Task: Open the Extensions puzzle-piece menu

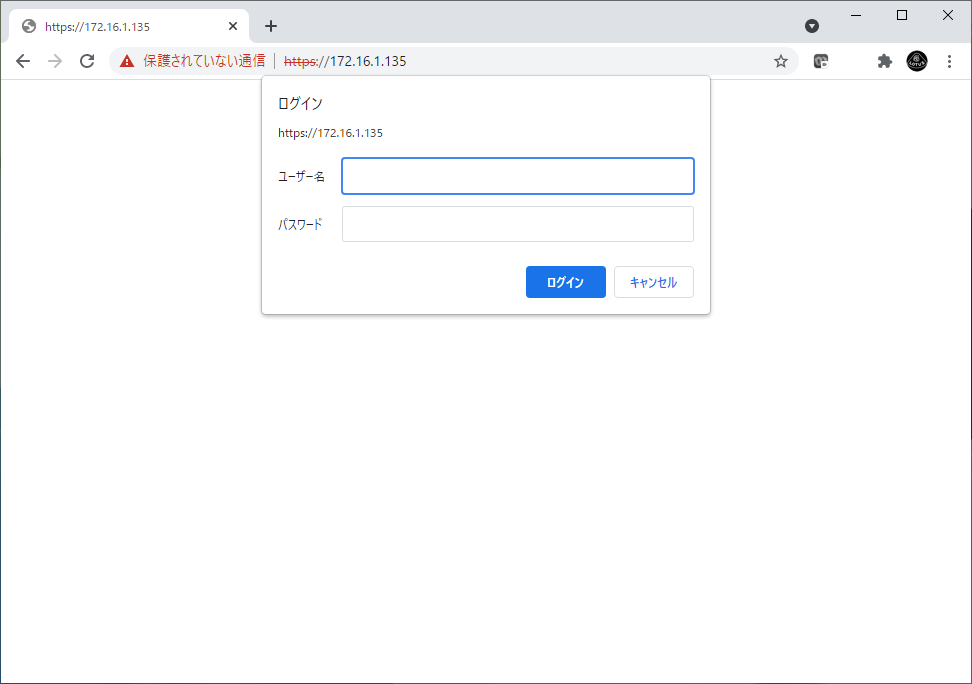Action: (x=884, y=61)
